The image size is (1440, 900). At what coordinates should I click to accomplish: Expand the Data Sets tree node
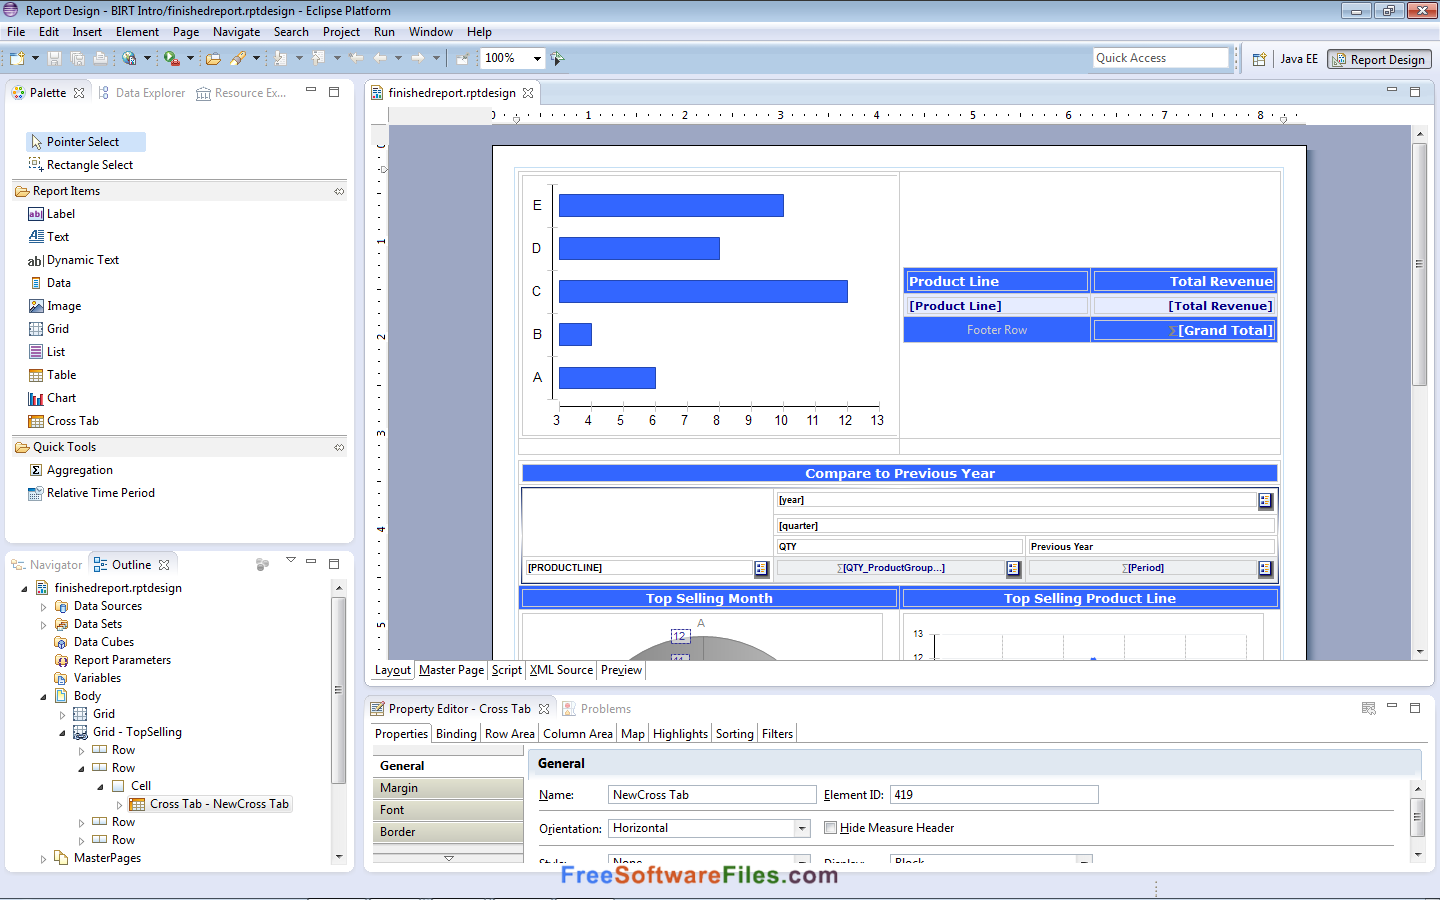tap(43, 625)
